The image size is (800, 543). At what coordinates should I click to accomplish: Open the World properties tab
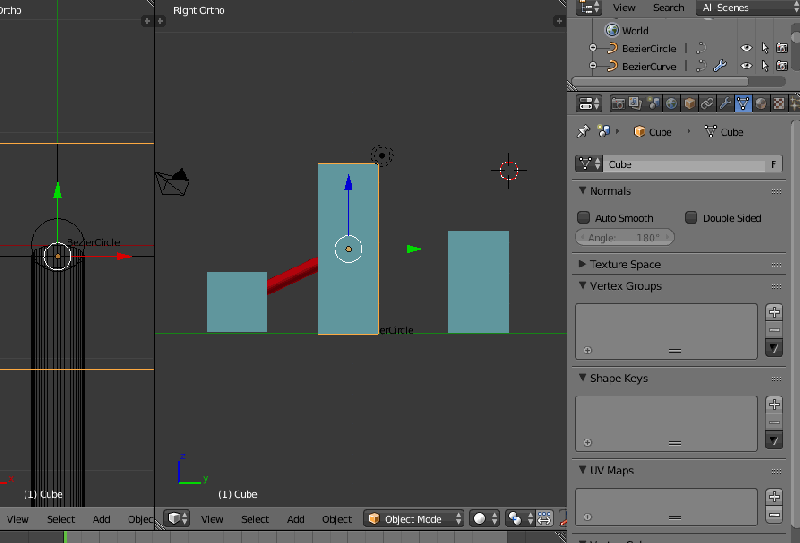(671, 104)
